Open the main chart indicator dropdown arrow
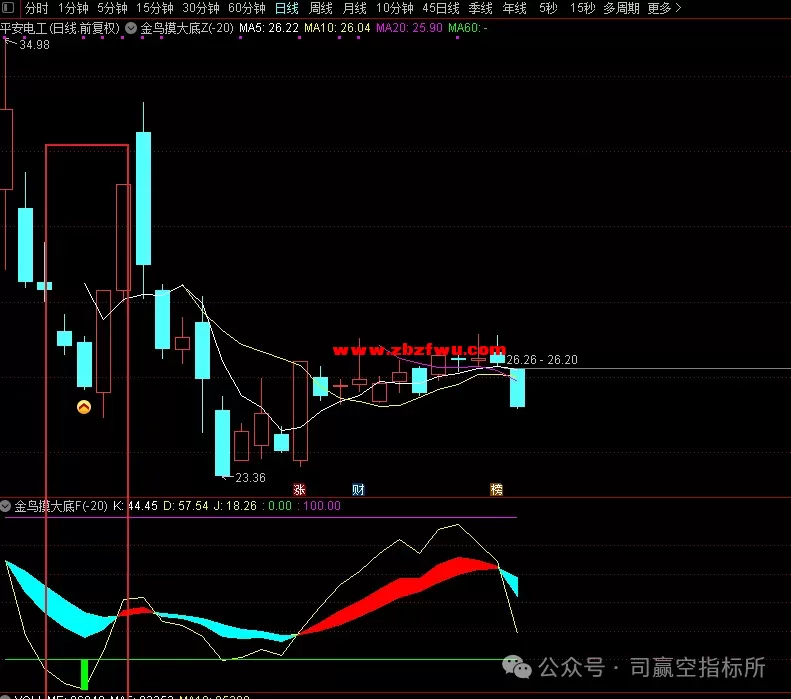The width and height of the screenshot is (791, 699). [x=131, y=28]
